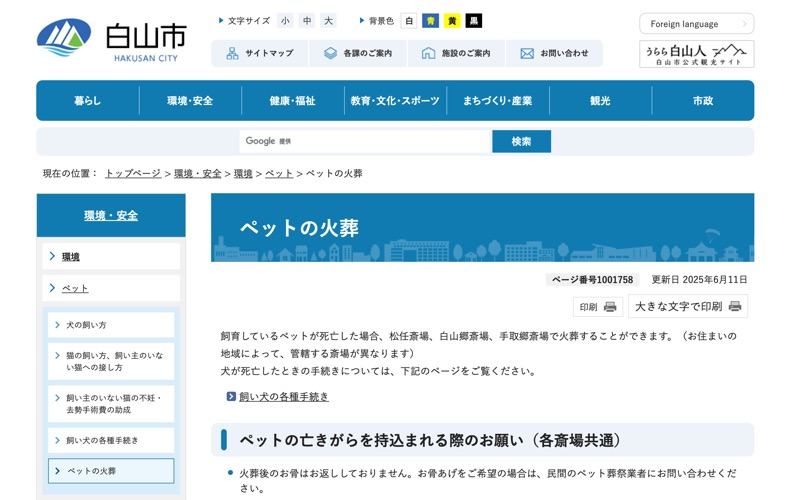Screen dimensions: 800x500
Task: Click the 印刷 print button
Action: [x=598, y=307]
